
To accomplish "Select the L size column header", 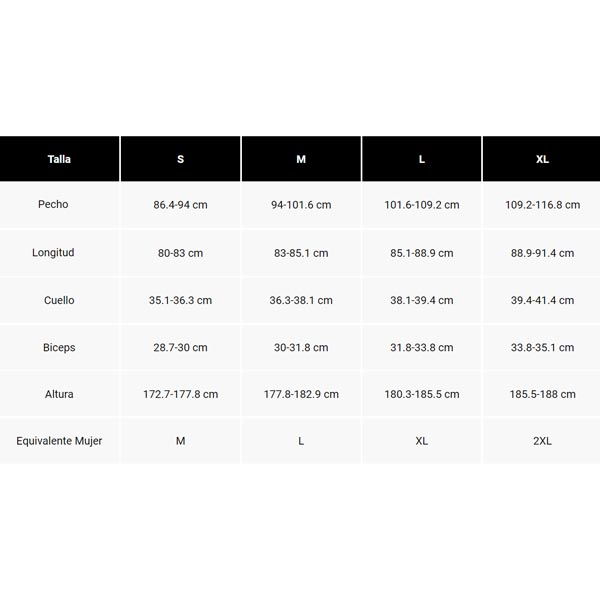I will [422, 159].
